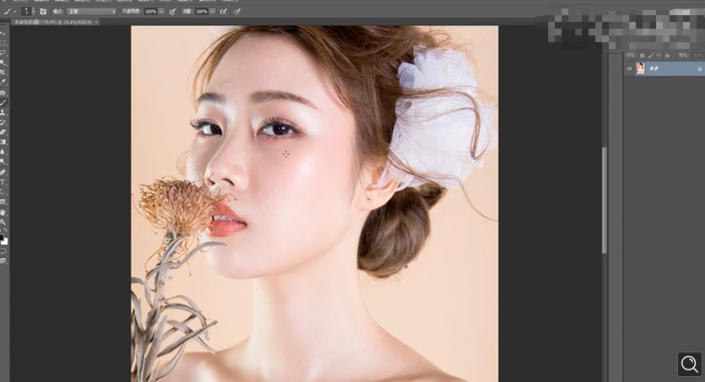The width and height of the screenshot is (705, 382).
Task: Click the background layer thumbnail
Action: pos(640,68)
